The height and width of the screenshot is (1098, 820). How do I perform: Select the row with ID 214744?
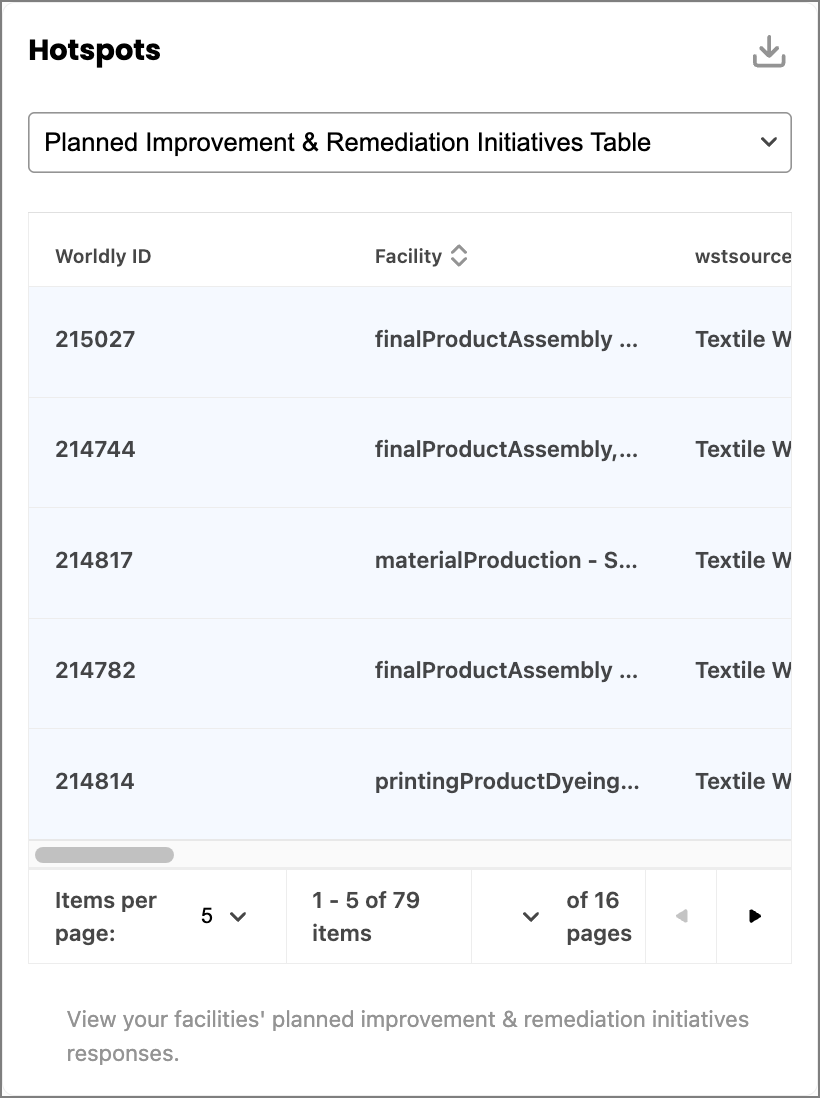coord(410,452)
